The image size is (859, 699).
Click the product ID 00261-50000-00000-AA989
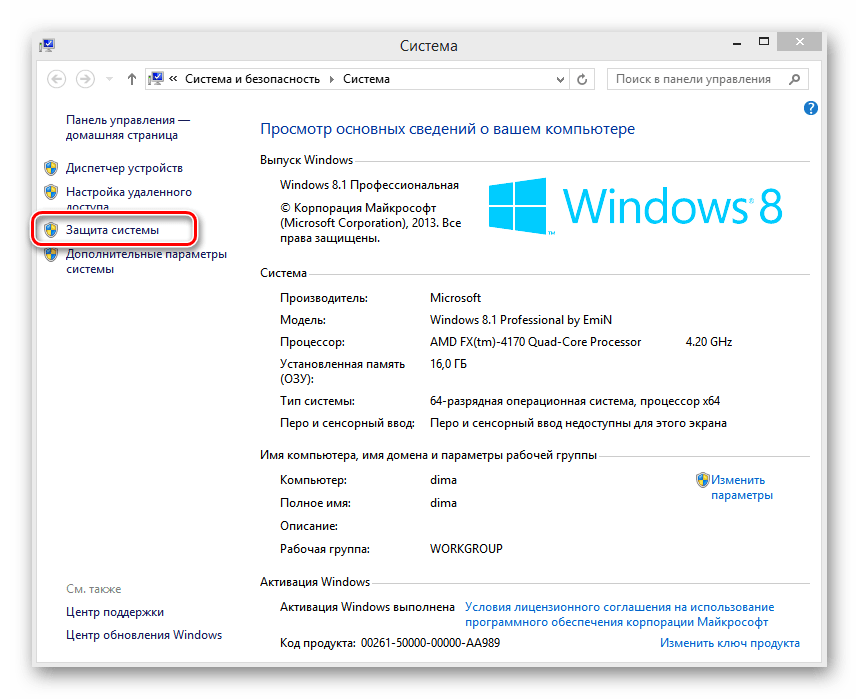coord(431,643)
